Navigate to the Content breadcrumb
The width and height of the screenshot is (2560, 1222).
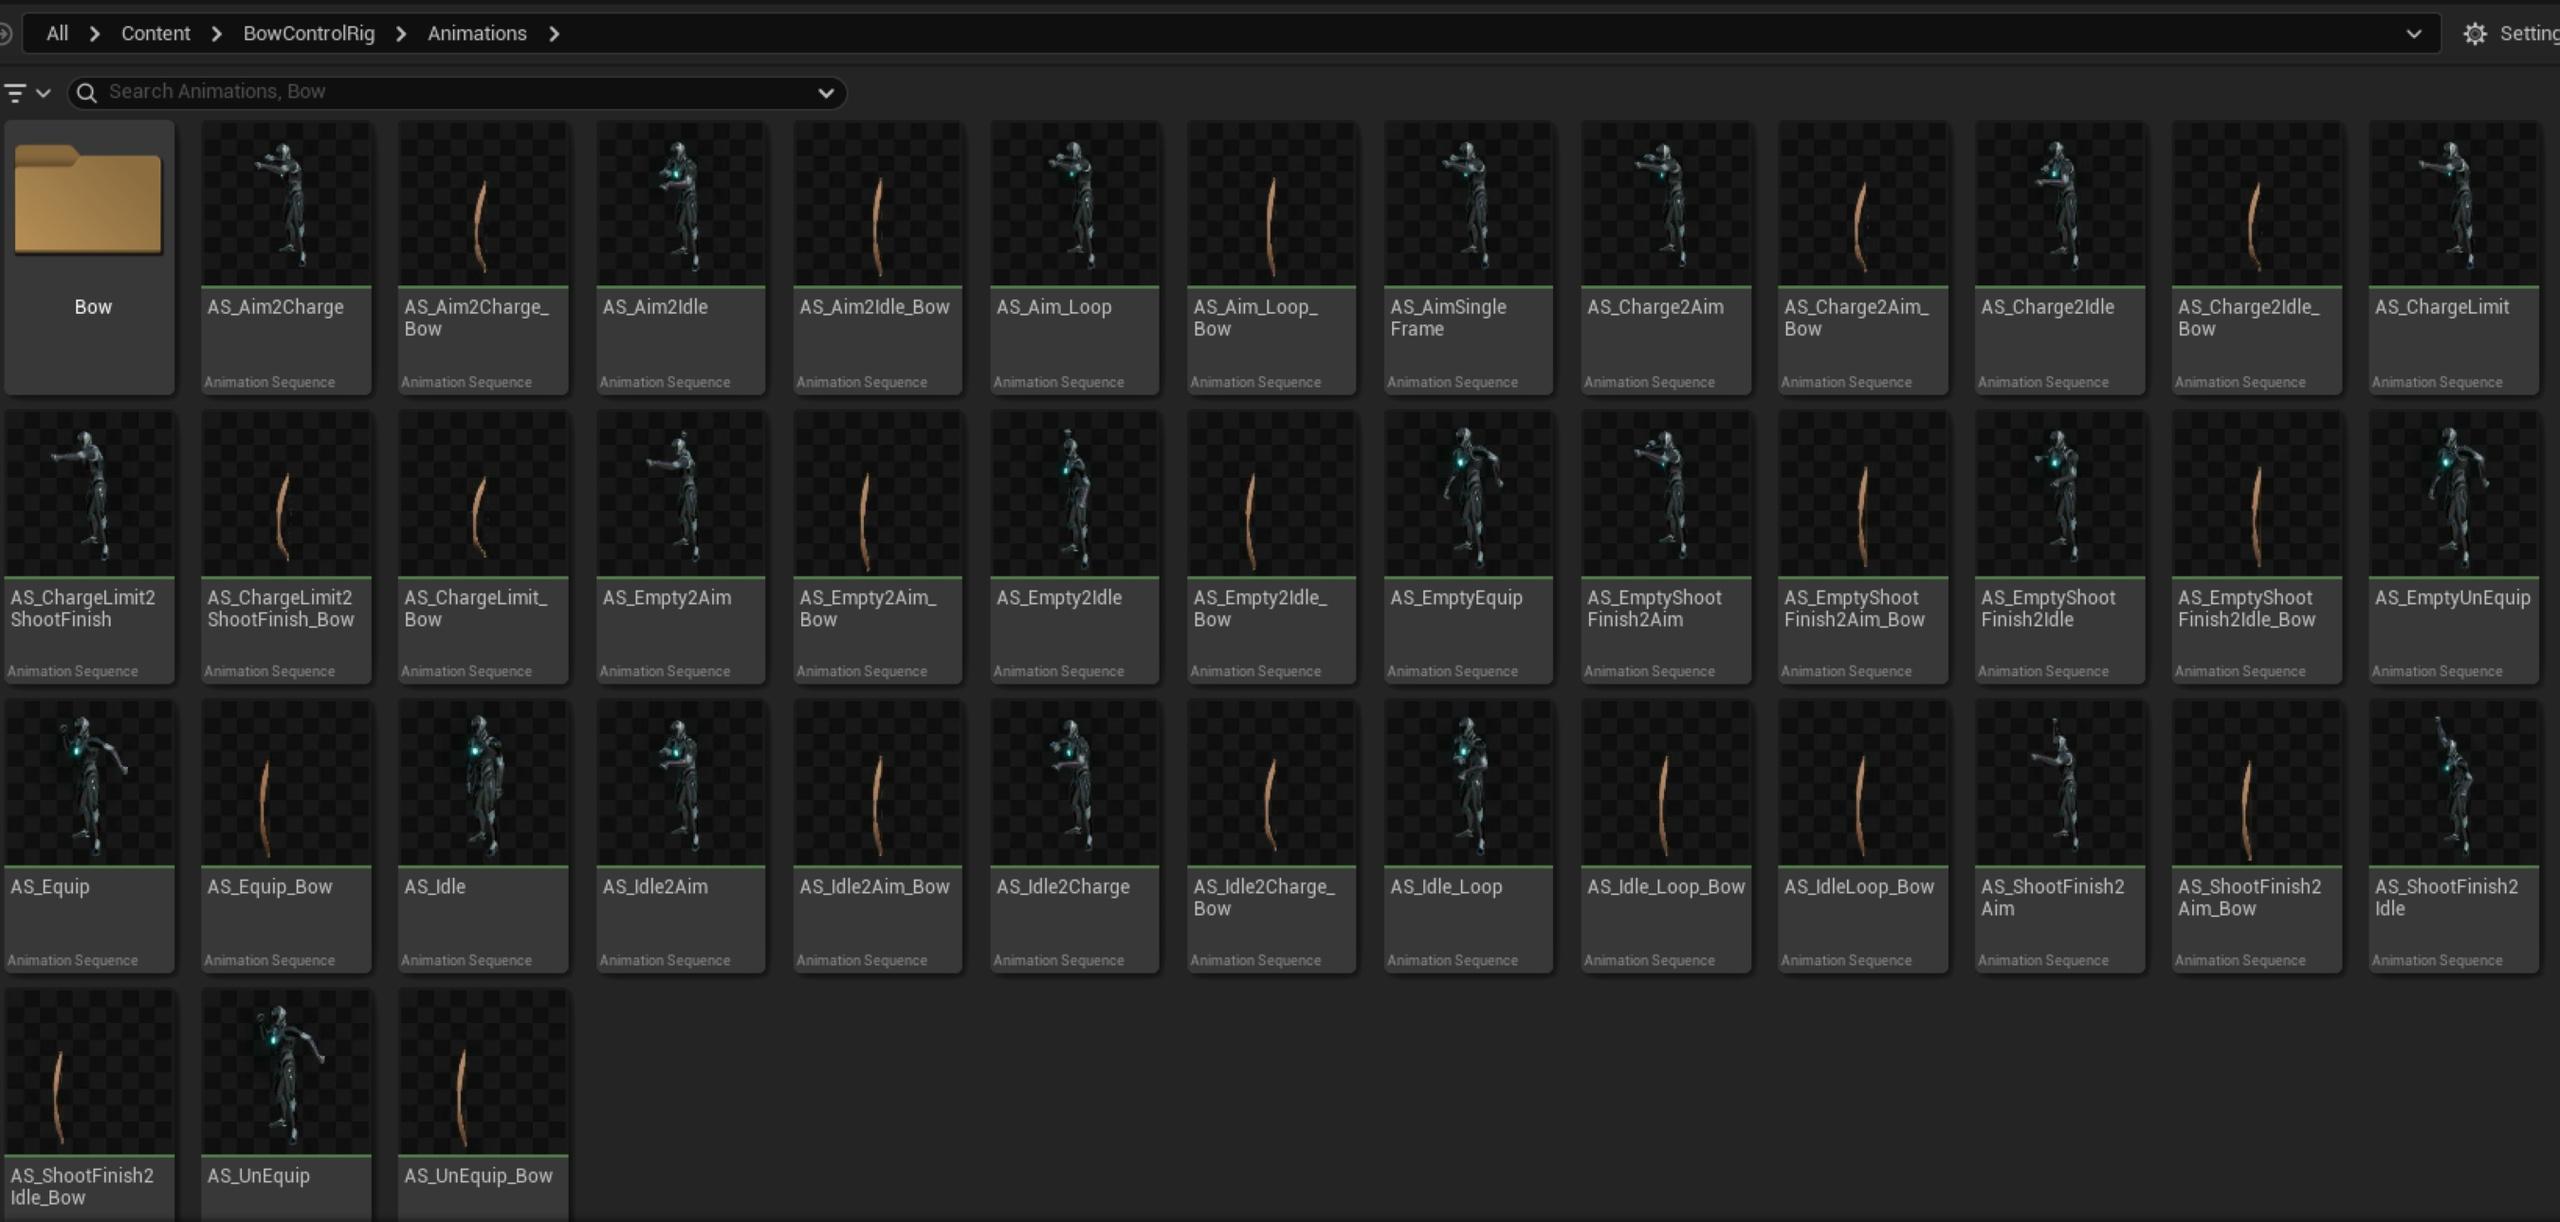(155, 34)
